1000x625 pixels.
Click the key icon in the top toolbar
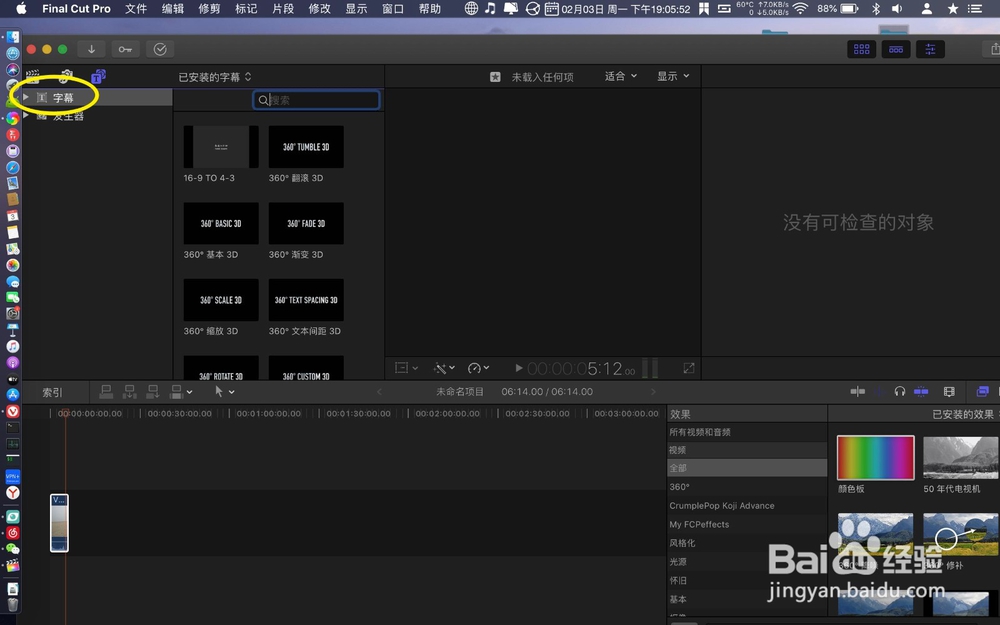pos(125,48)
